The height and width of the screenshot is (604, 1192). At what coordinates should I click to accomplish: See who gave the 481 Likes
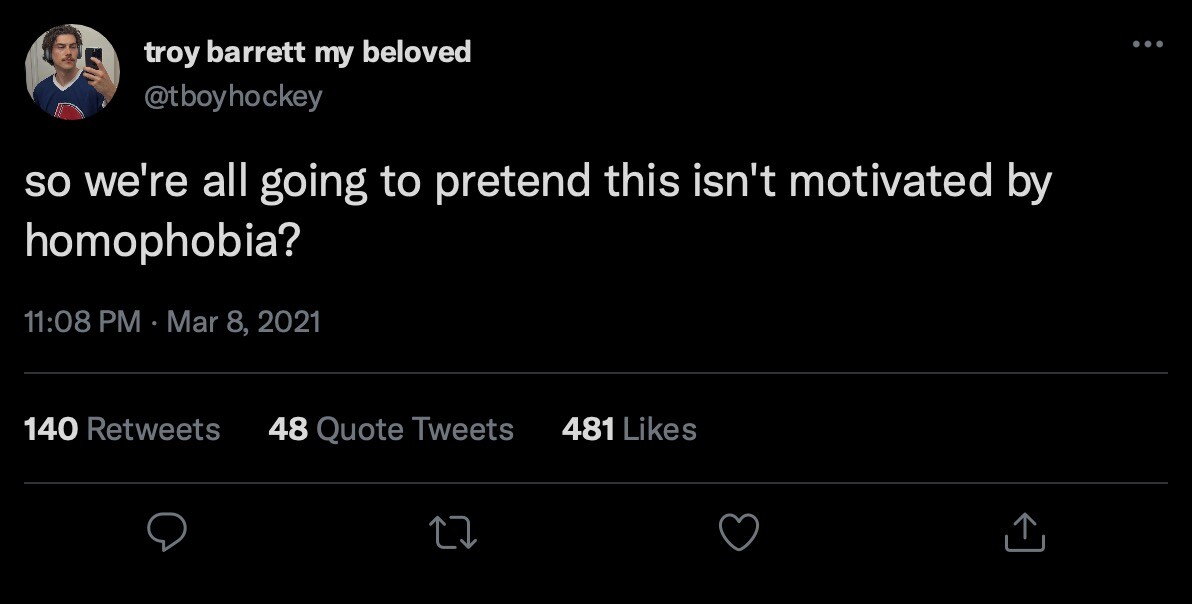click(629, 429)
